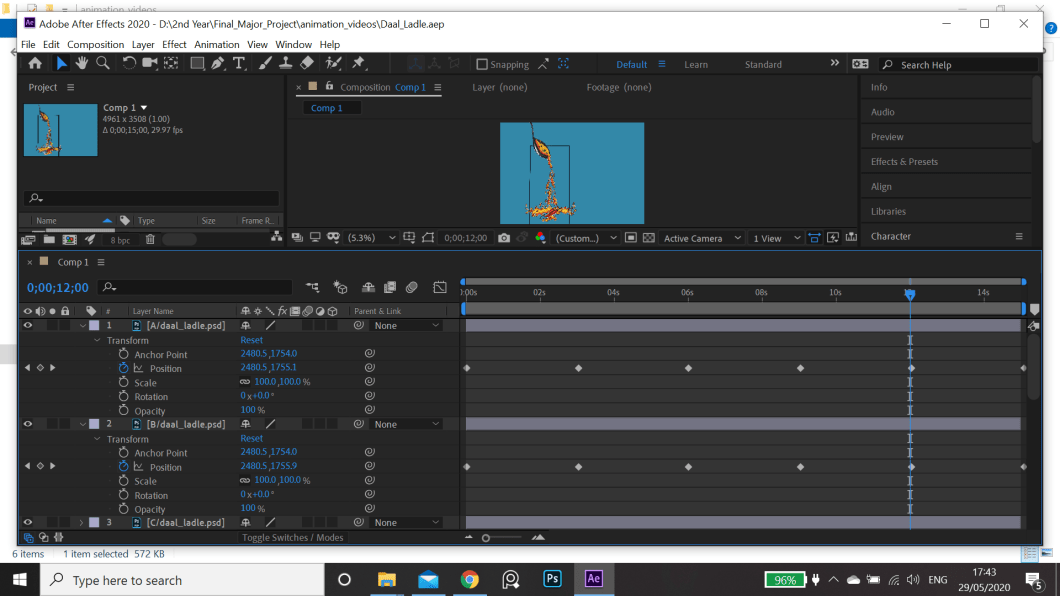1060x596 pixels.
Task: Open the Graph Editor in timeline
Action: tap(439, 287)
